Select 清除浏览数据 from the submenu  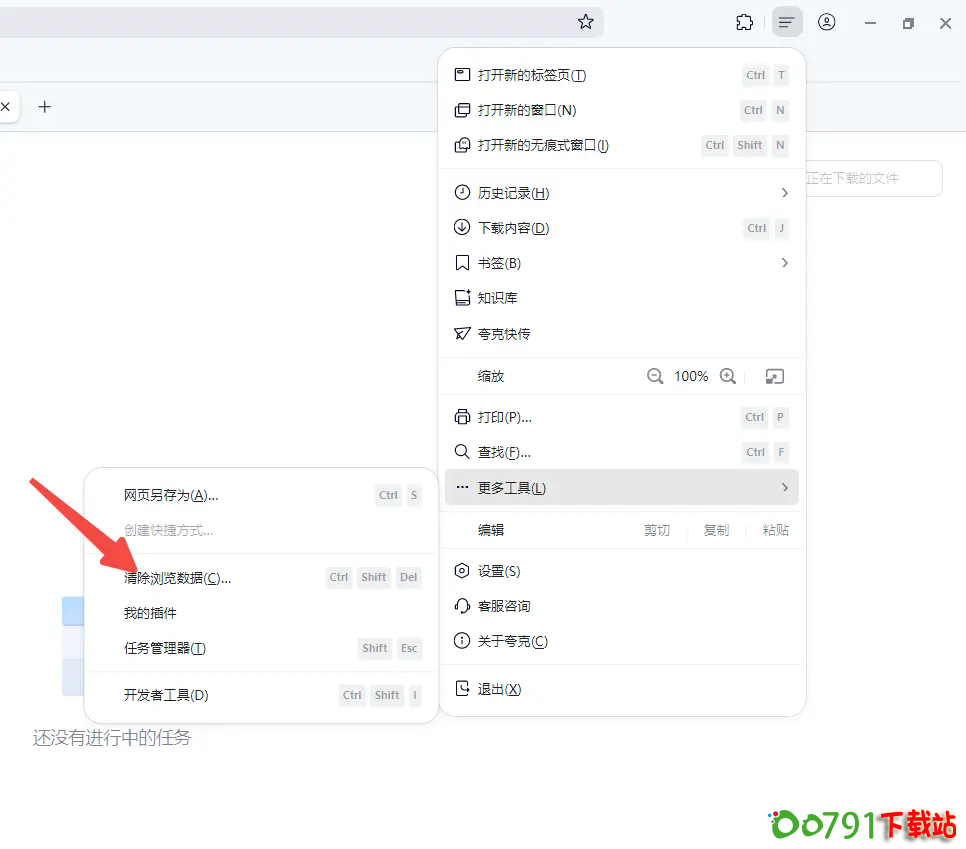click(177, 578)
